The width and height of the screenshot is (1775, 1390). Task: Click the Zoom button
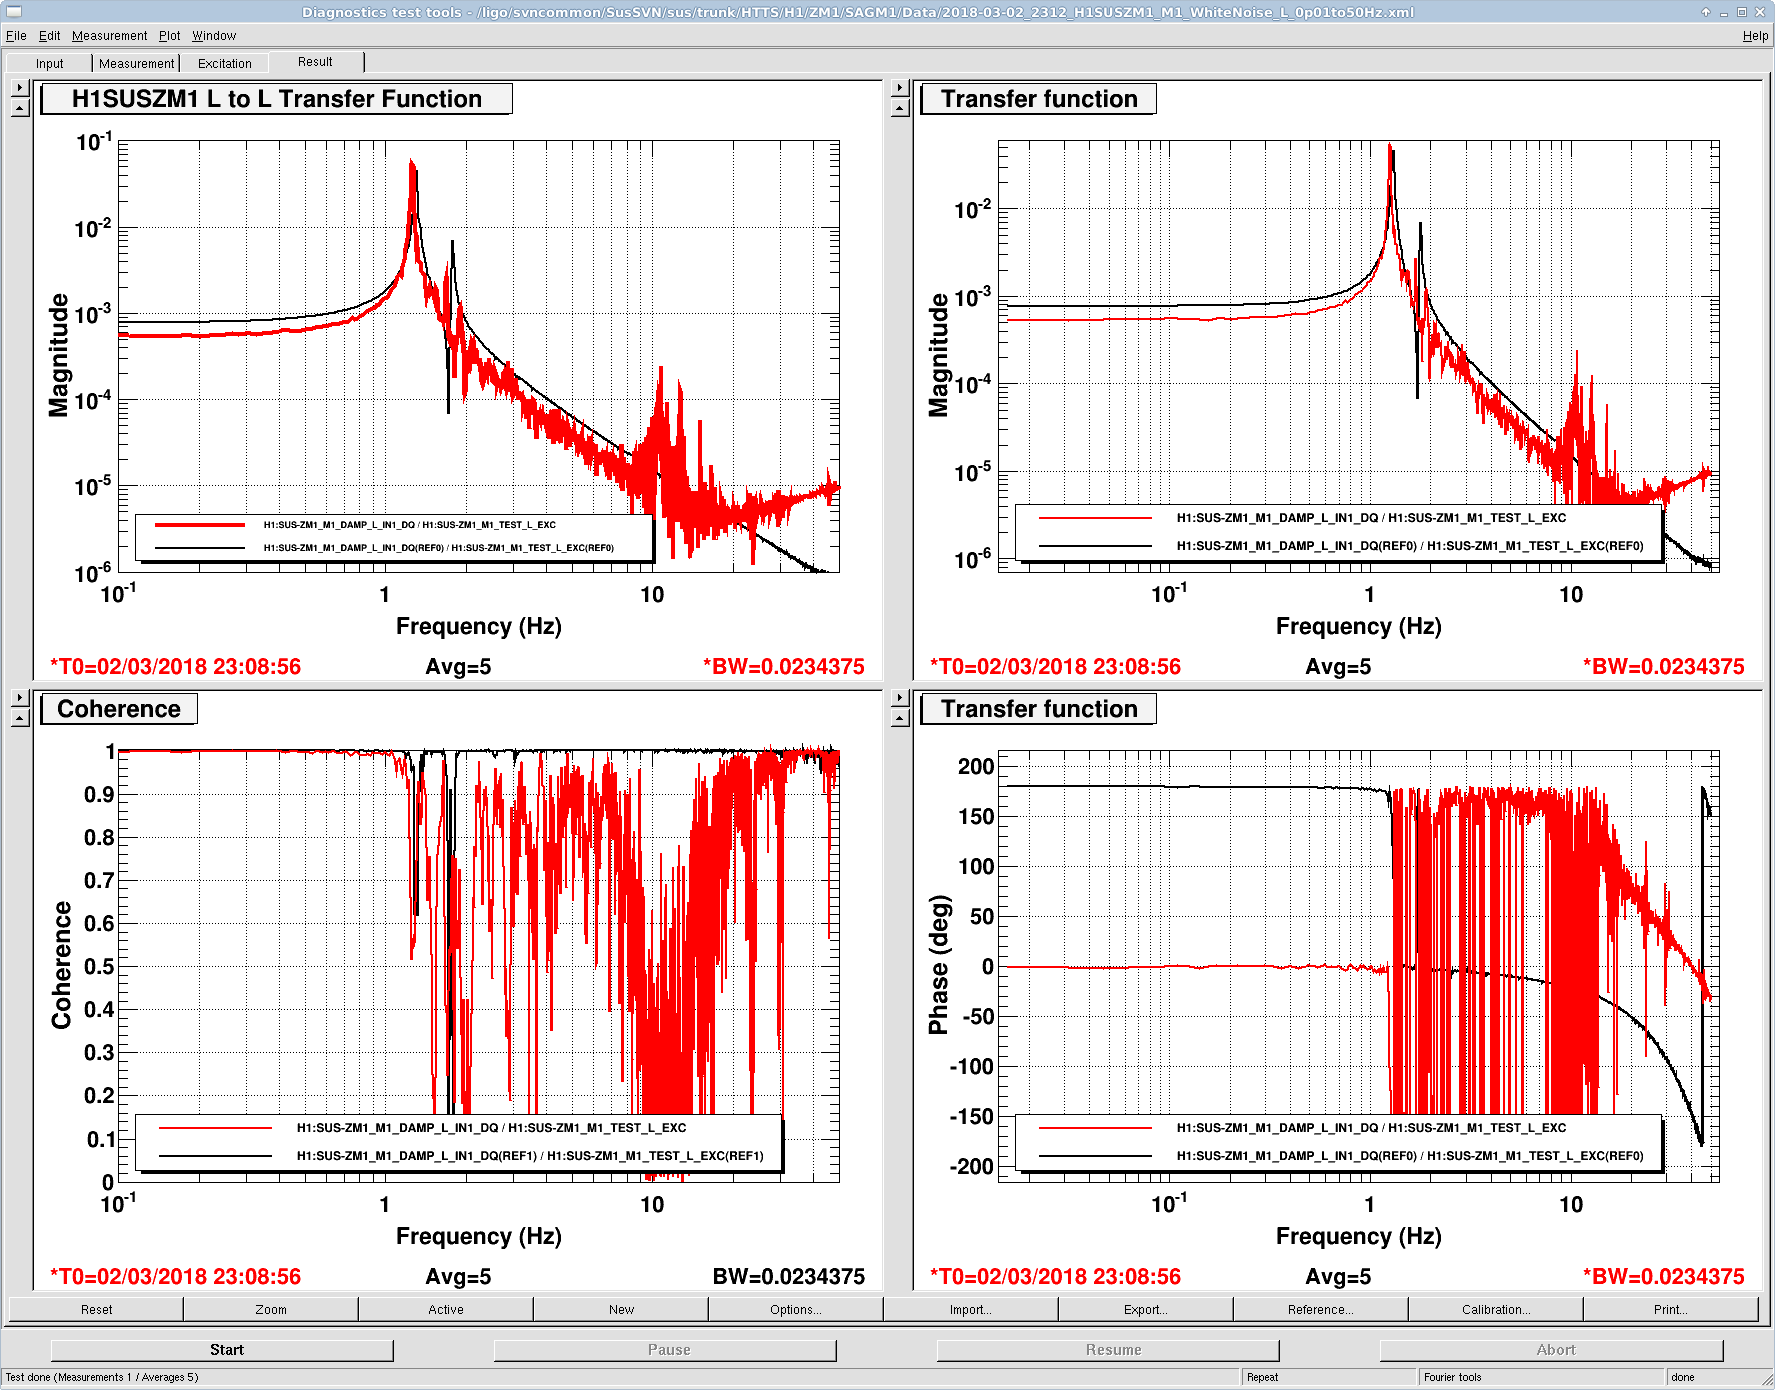point(271,1309)
